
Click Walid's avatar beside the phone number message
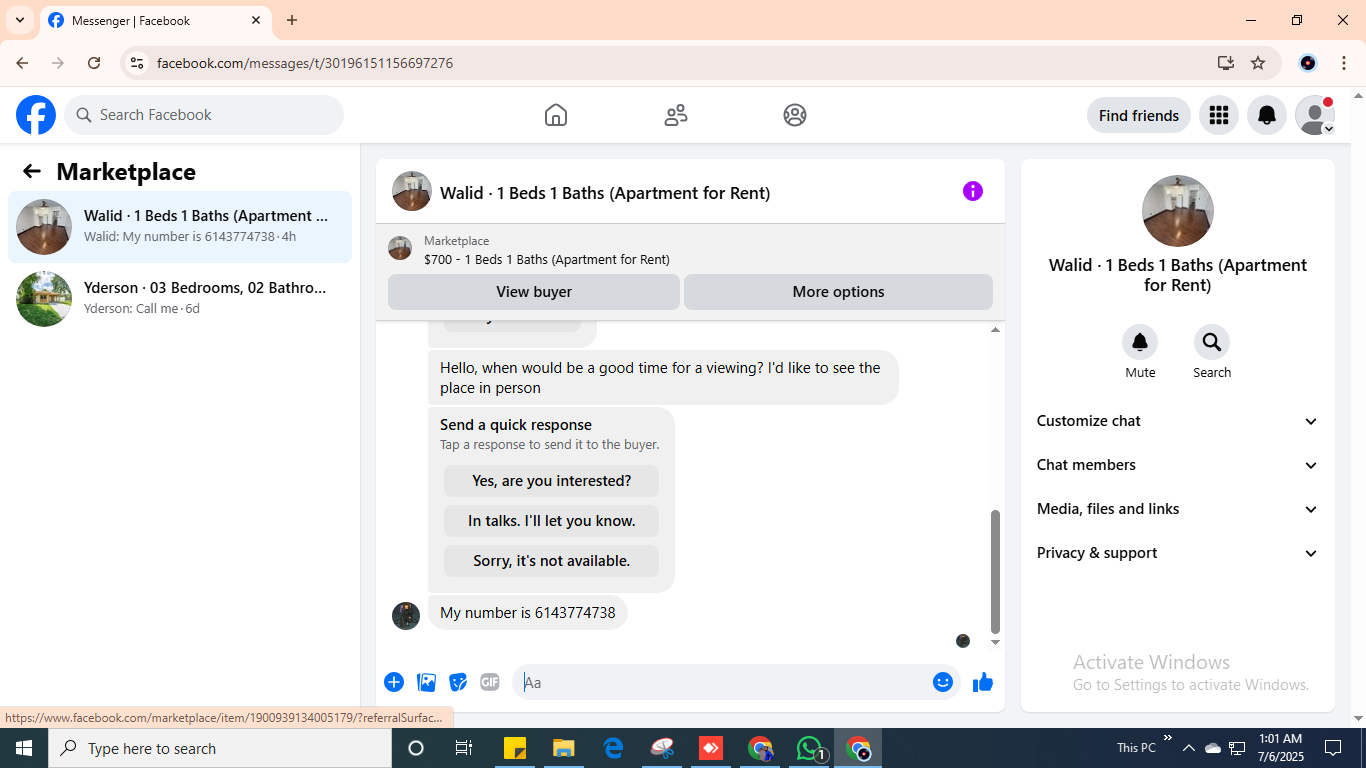[406, 615]
